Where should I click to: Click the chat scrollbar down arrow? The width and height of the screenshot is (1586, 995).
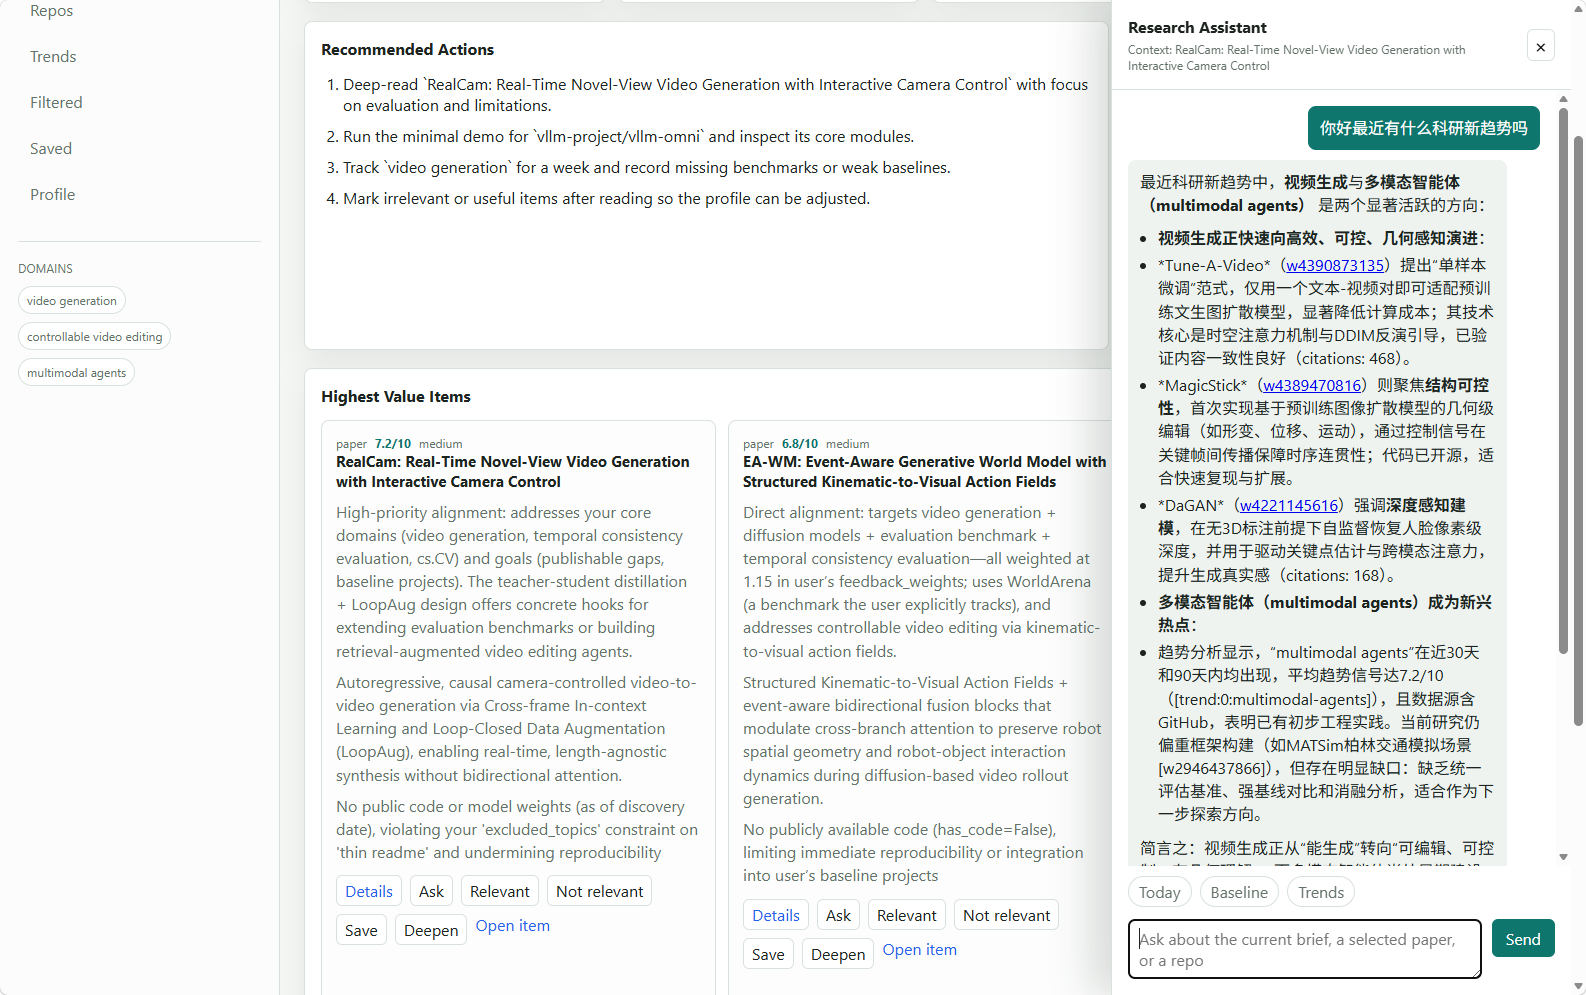click(x=1563, y=857)
